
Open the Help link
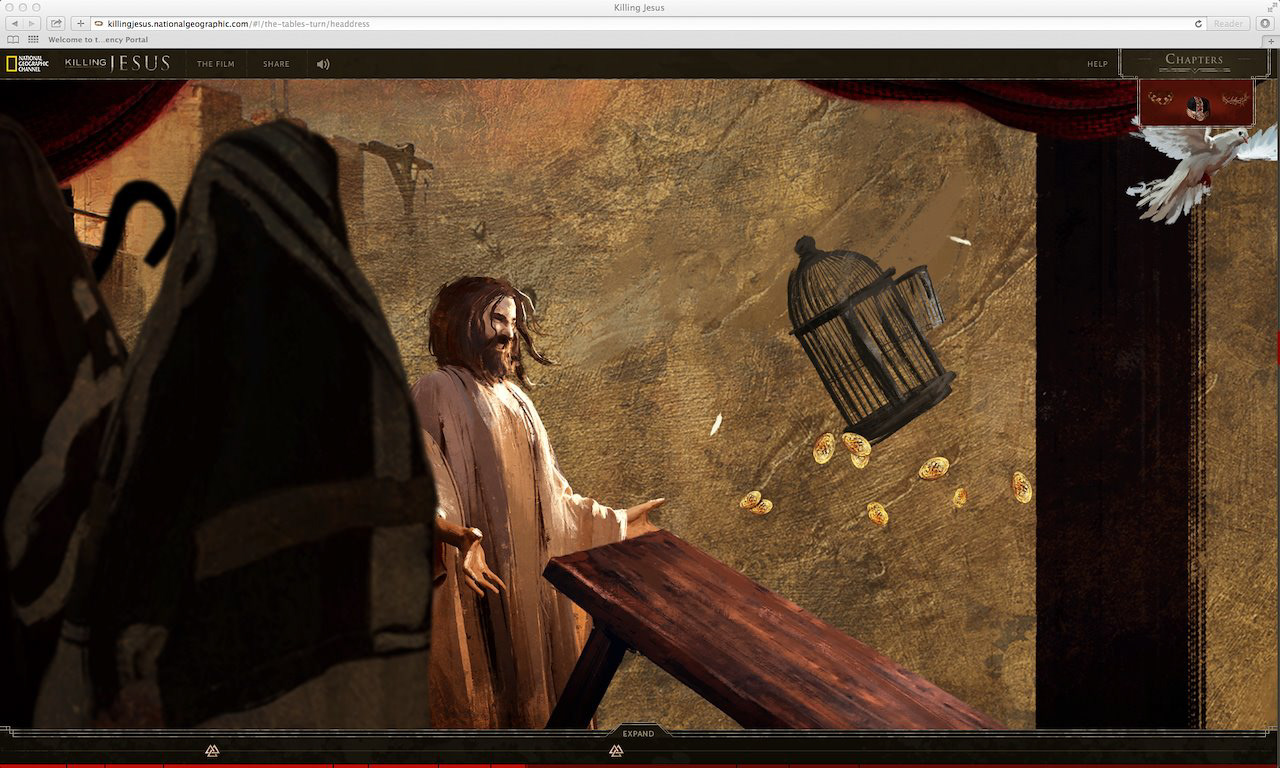pyautogui.click(x=1097, y=64)
